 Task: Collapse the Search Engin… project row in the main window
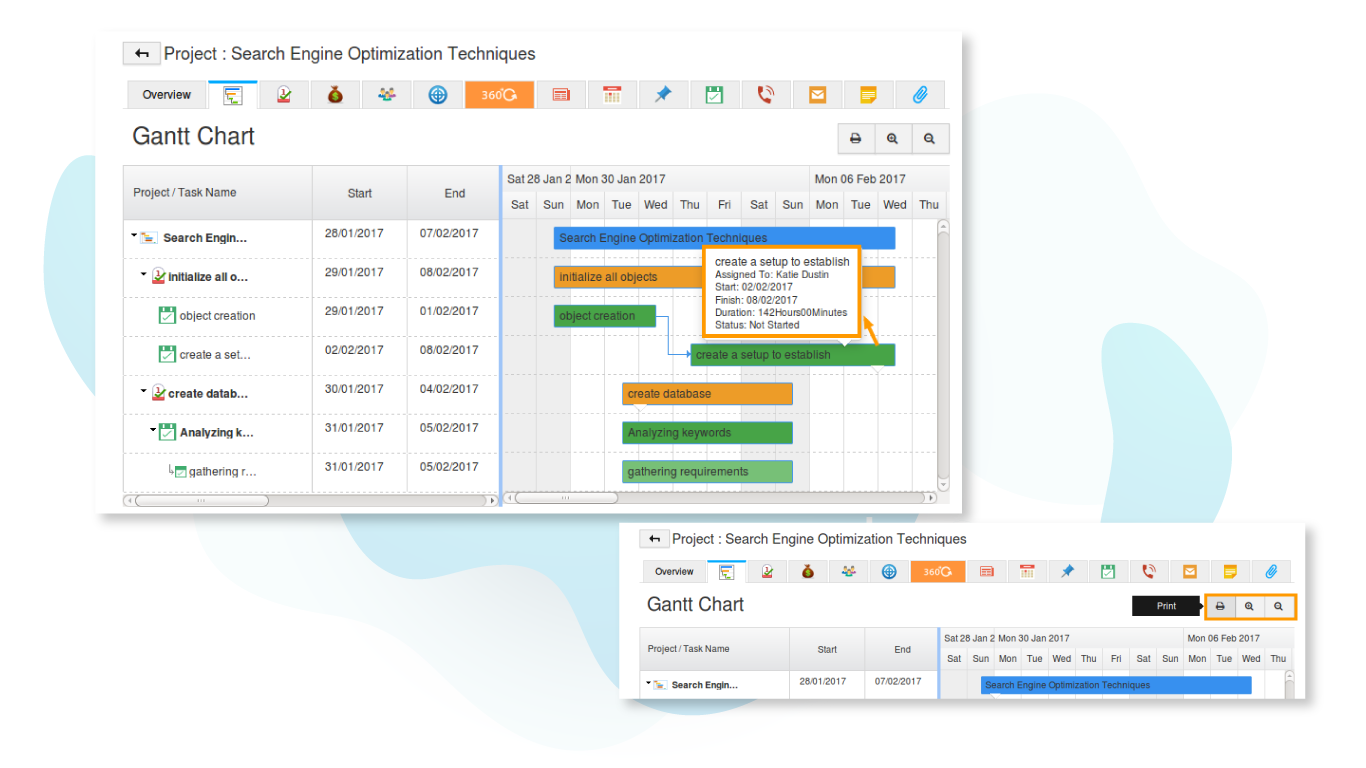134,237
